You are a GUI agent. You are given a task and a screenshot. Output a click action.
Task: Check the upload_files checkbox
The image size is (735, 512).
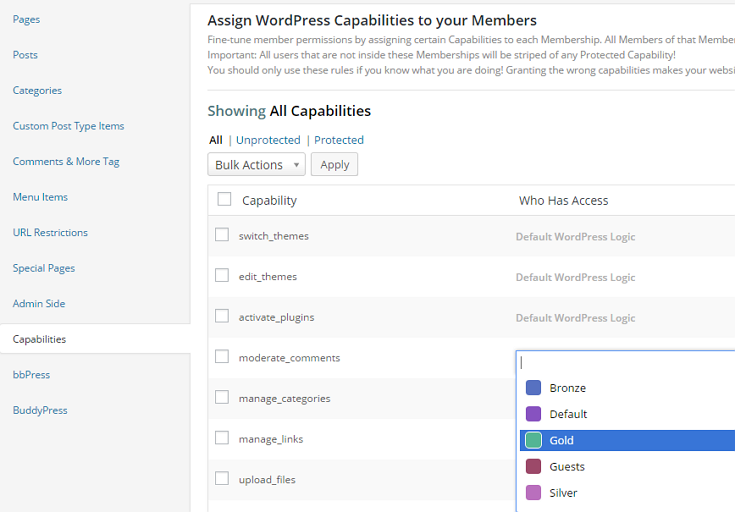[x=222, y=478]
